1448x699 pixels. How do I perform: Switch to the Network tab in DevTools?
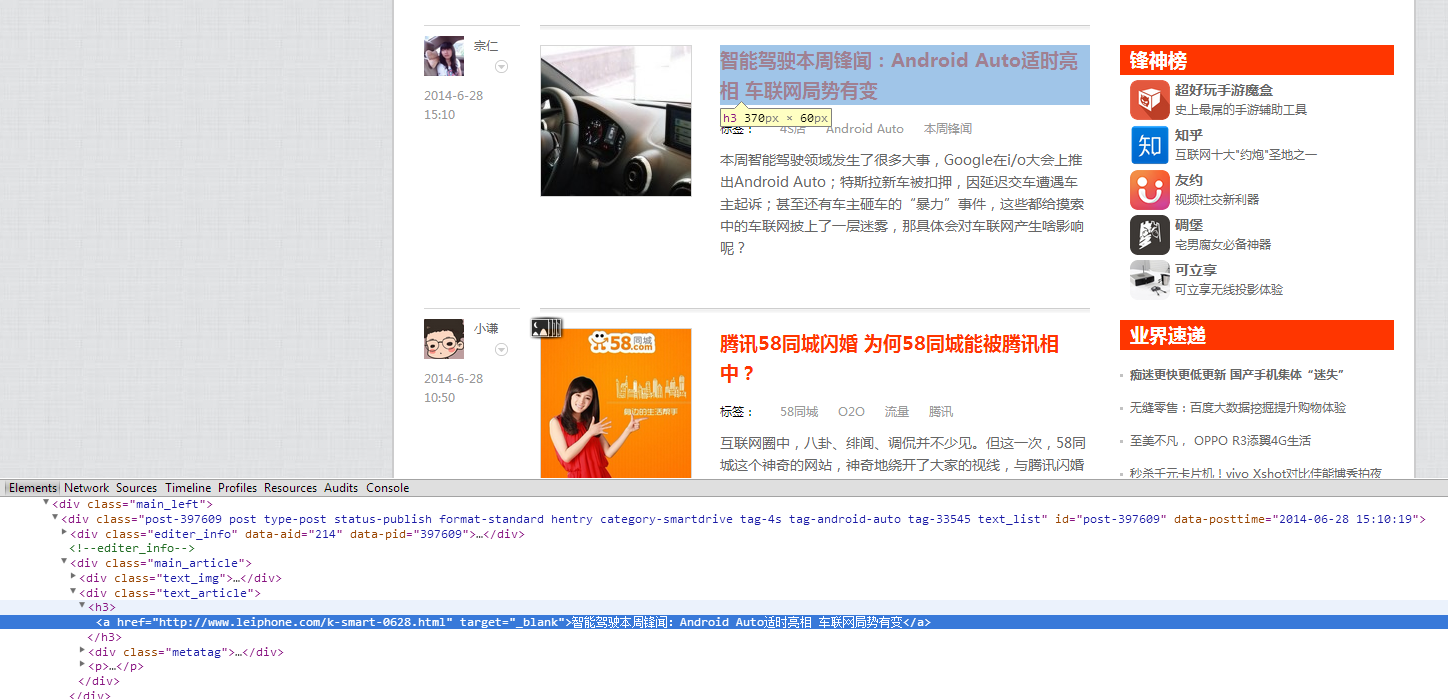[x=87, y=488]
